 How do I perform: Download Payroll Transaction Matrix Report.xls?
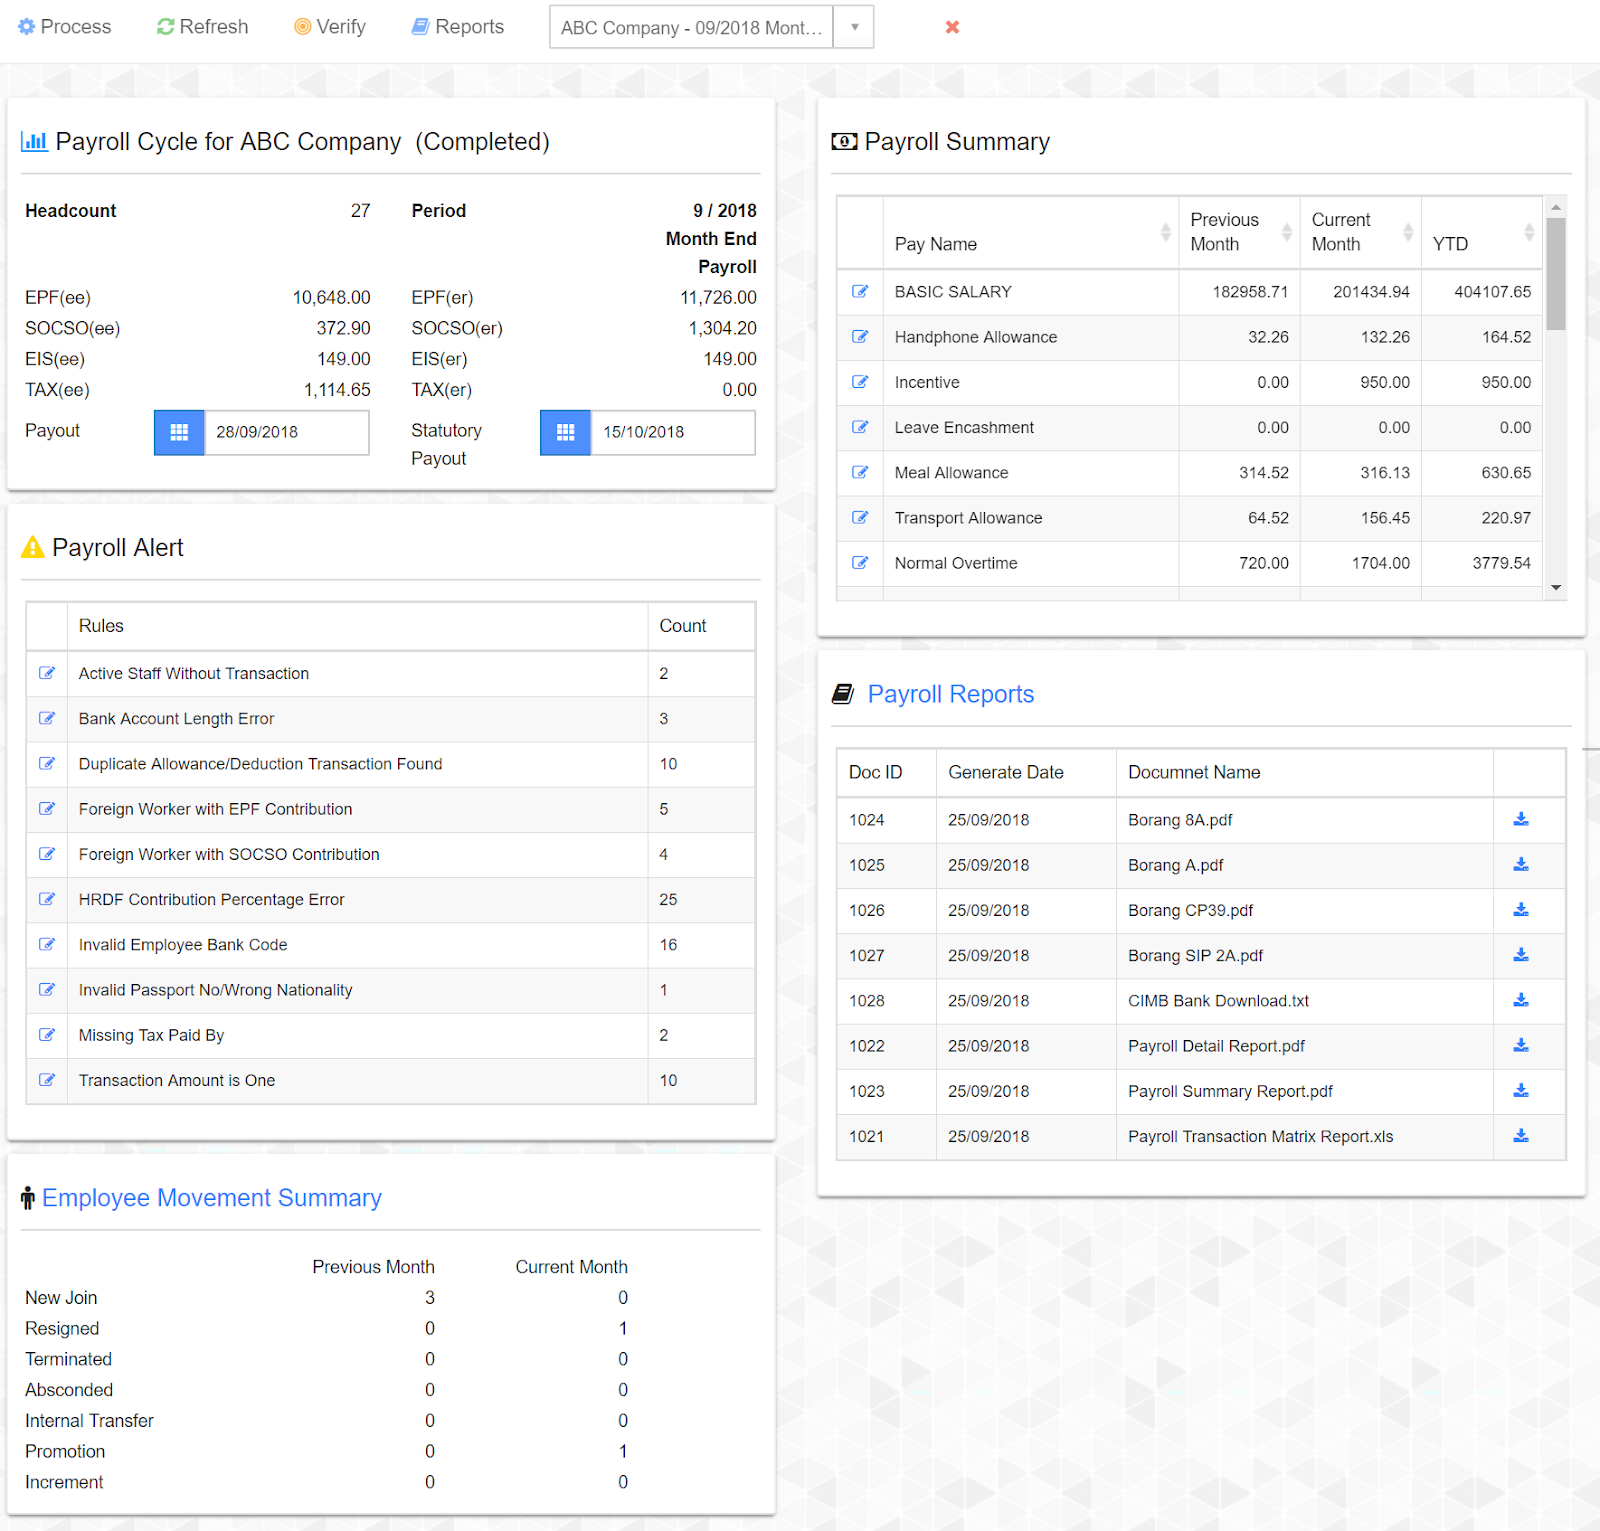click(x=1520, y=1136)
